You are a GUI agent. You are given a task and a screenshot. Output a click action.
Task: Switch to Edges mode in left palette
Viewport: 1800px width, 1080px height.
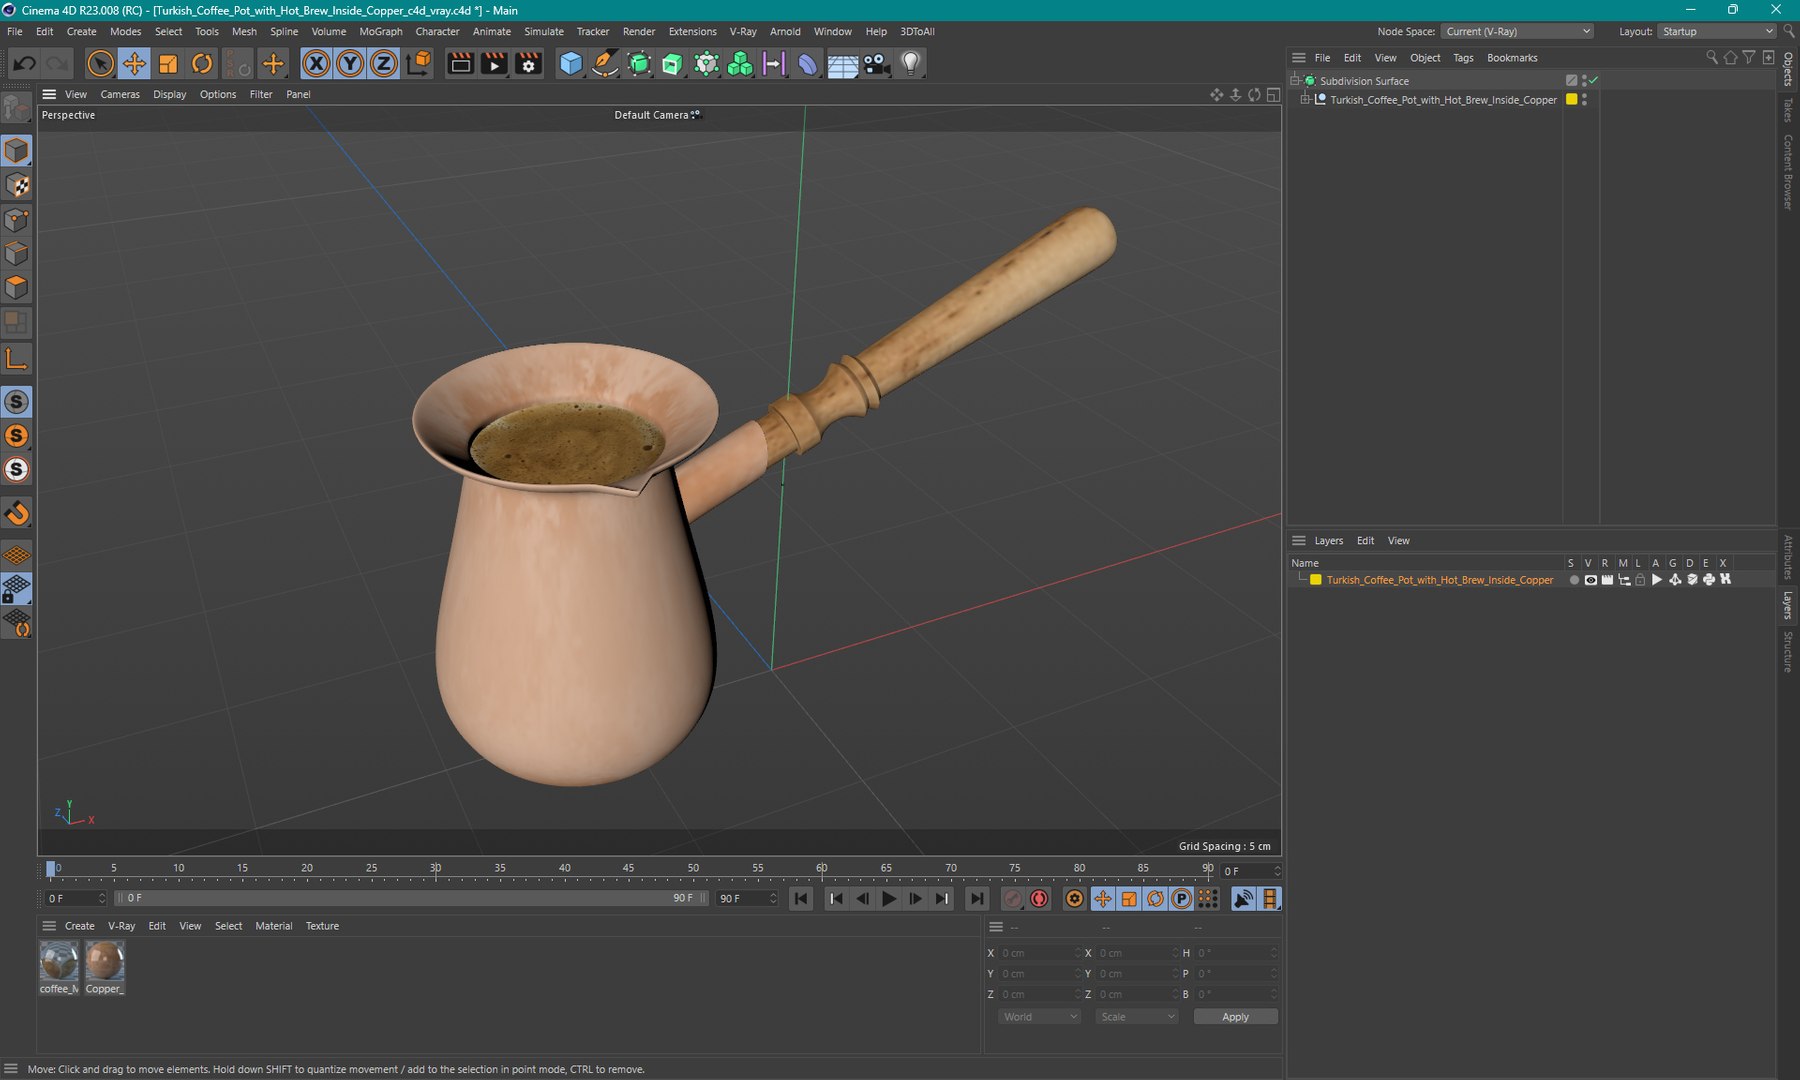click(x=17, y=254)
